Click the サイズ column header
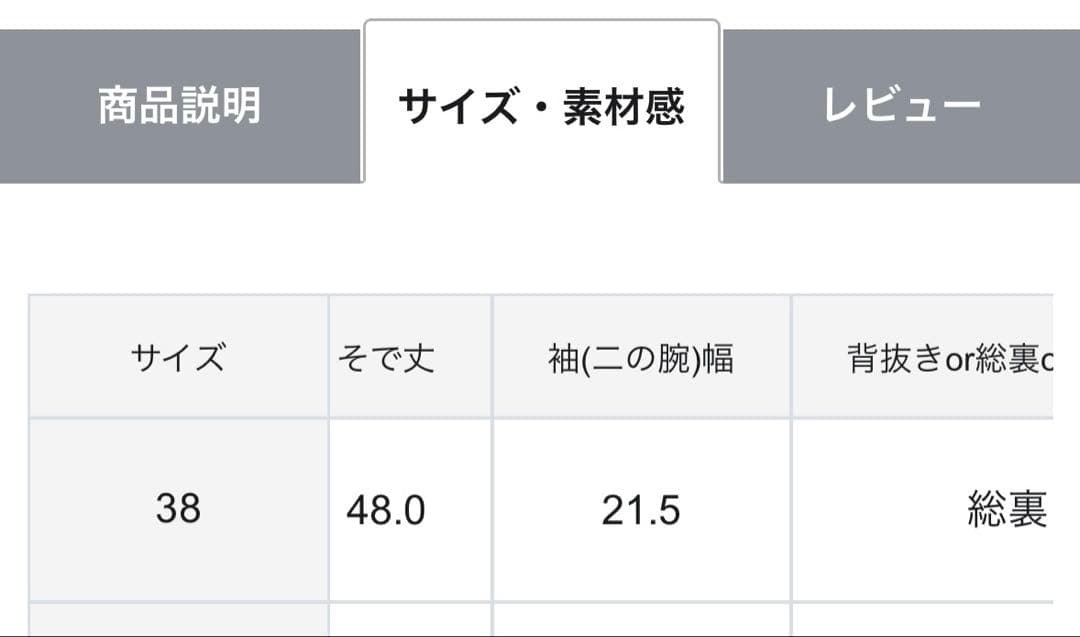The width and height of the screenshot is (1080, 637). (178, 357)
